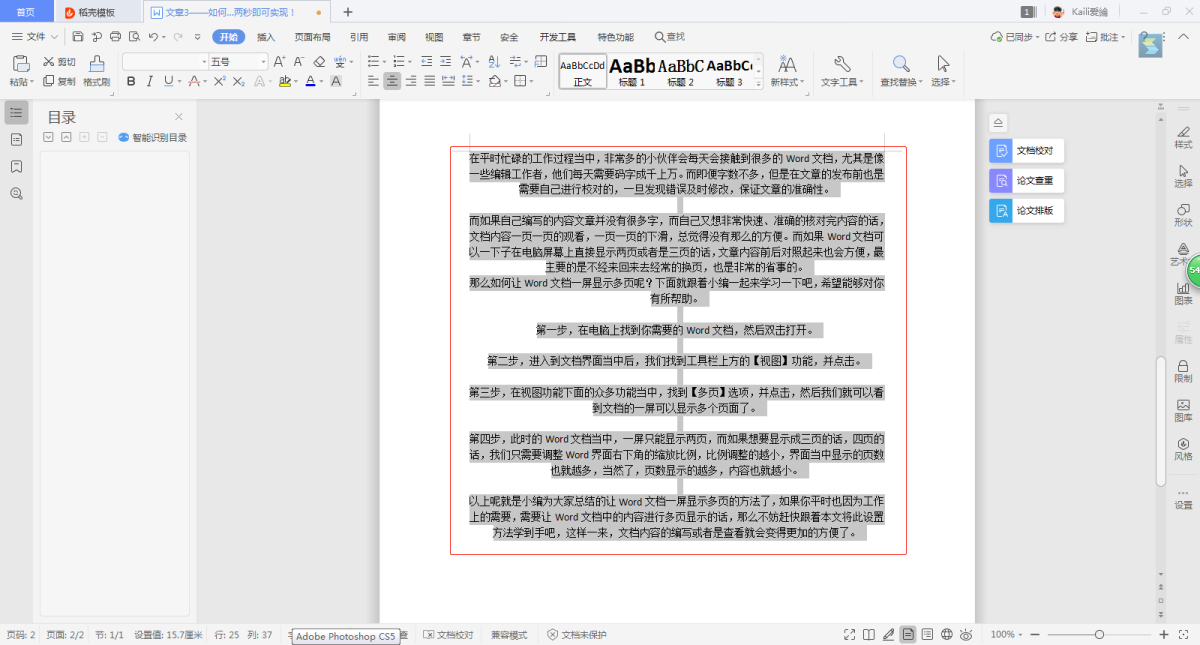Viewport: 1200px width, 645px height.
Task: Toggle center text alignment
Action: pos(392,81)
